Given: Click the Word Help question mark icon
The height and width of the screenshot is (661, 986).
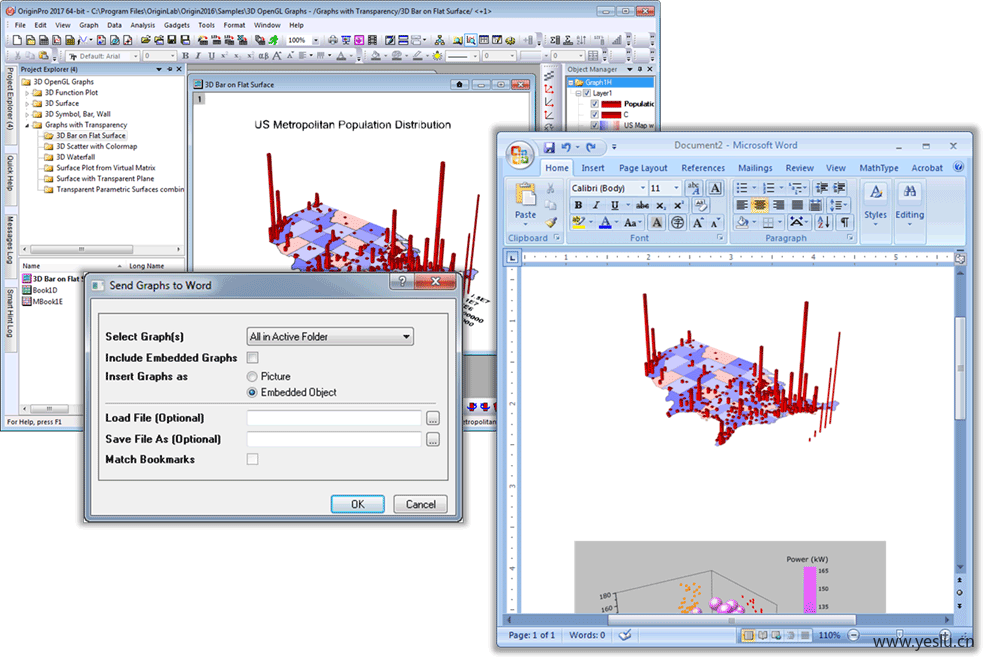Looking at the screenshot, I should [958, 167].
